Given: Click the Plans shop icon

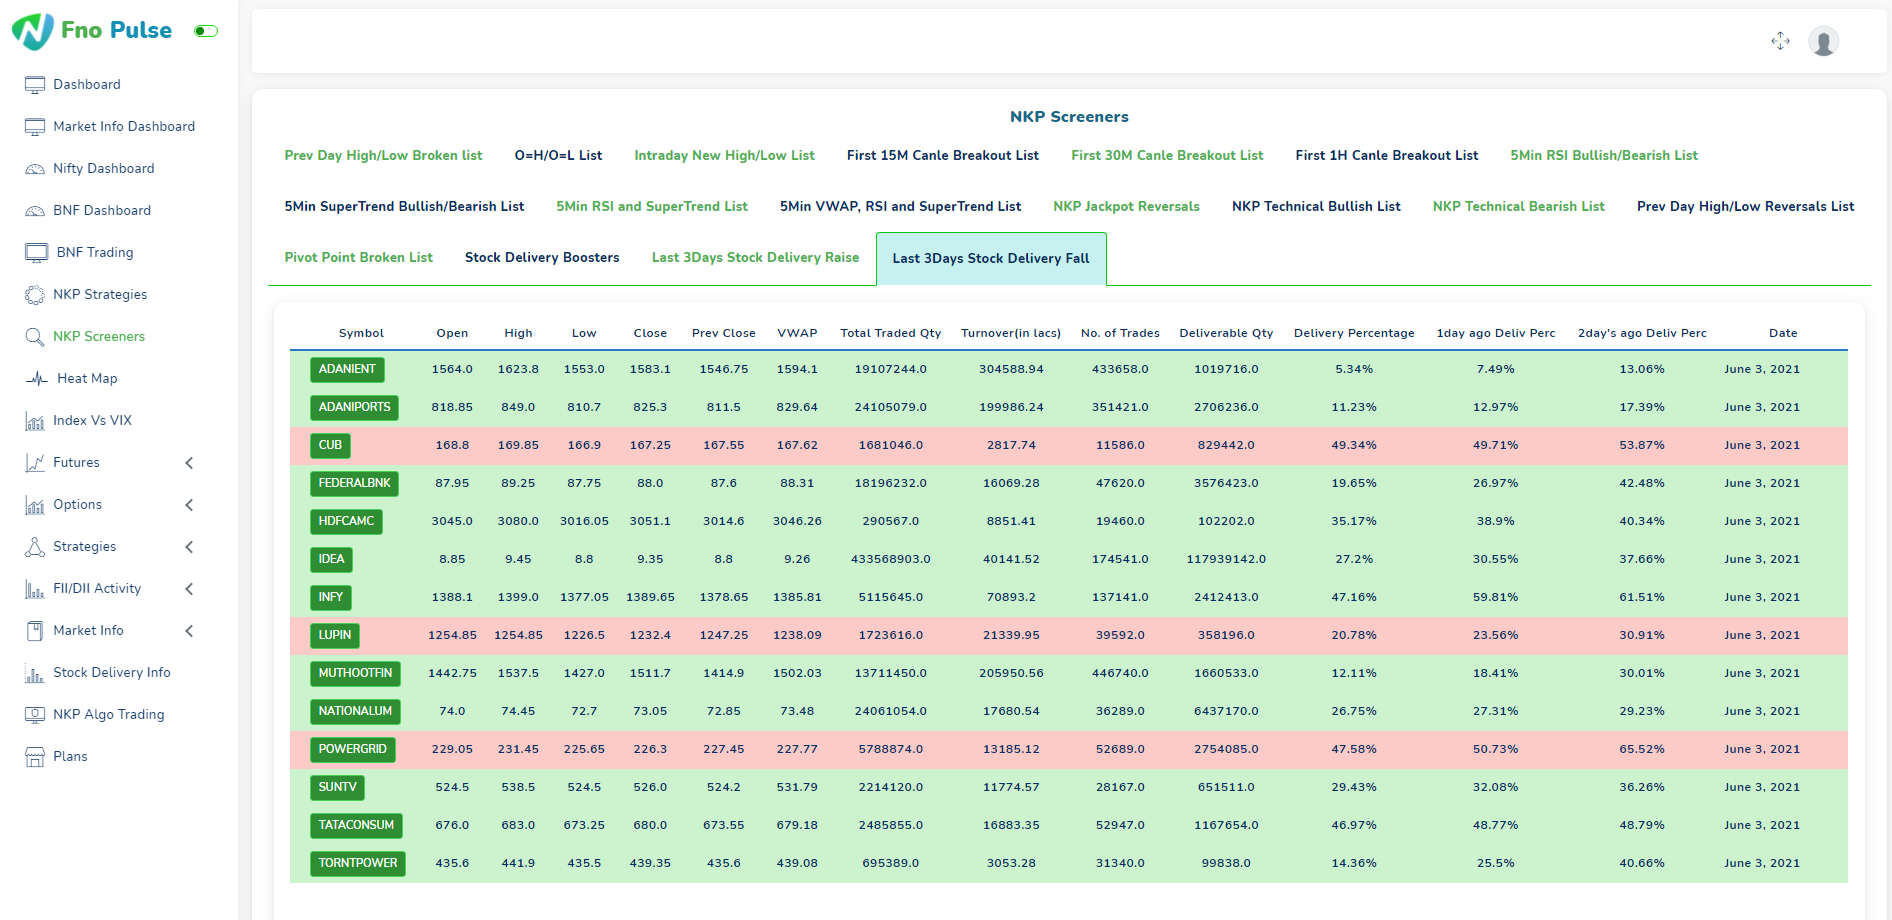Looking at the screenshot, I should [x=35, y=757].
